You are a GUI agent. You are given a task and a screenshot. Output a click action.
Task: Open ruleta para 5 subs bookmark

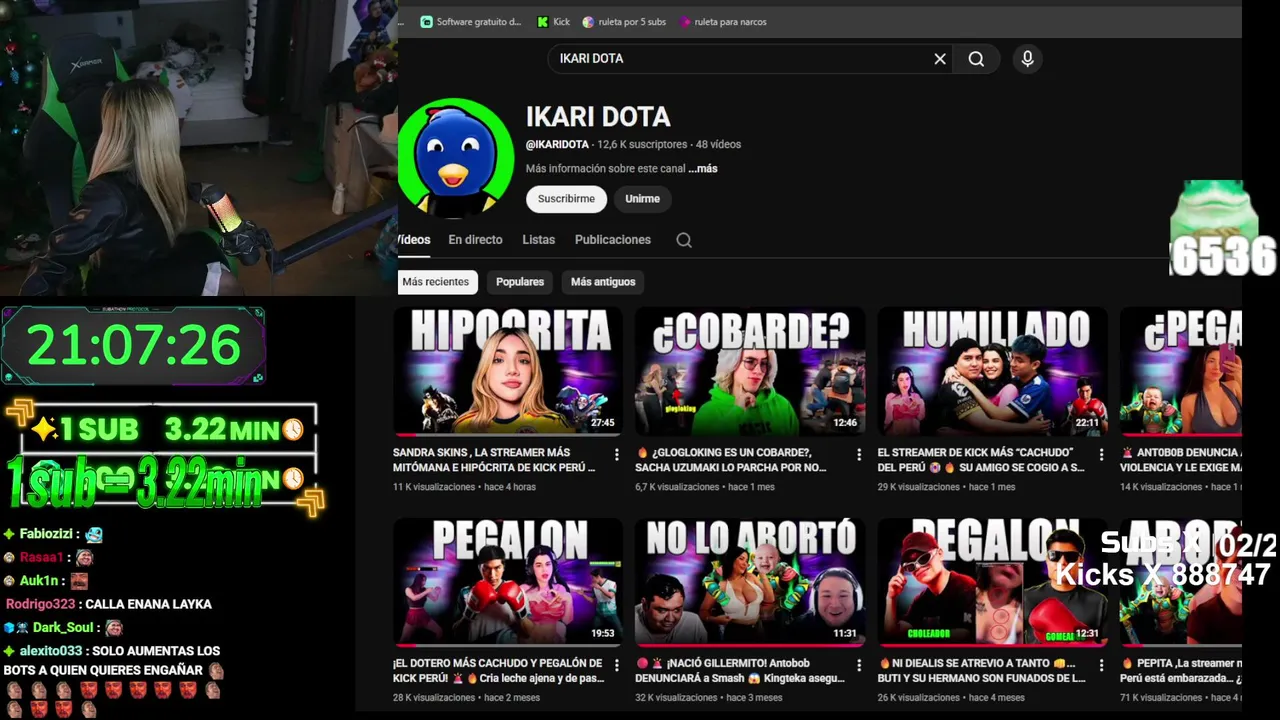pyautogui.click(x=624, y=22)
